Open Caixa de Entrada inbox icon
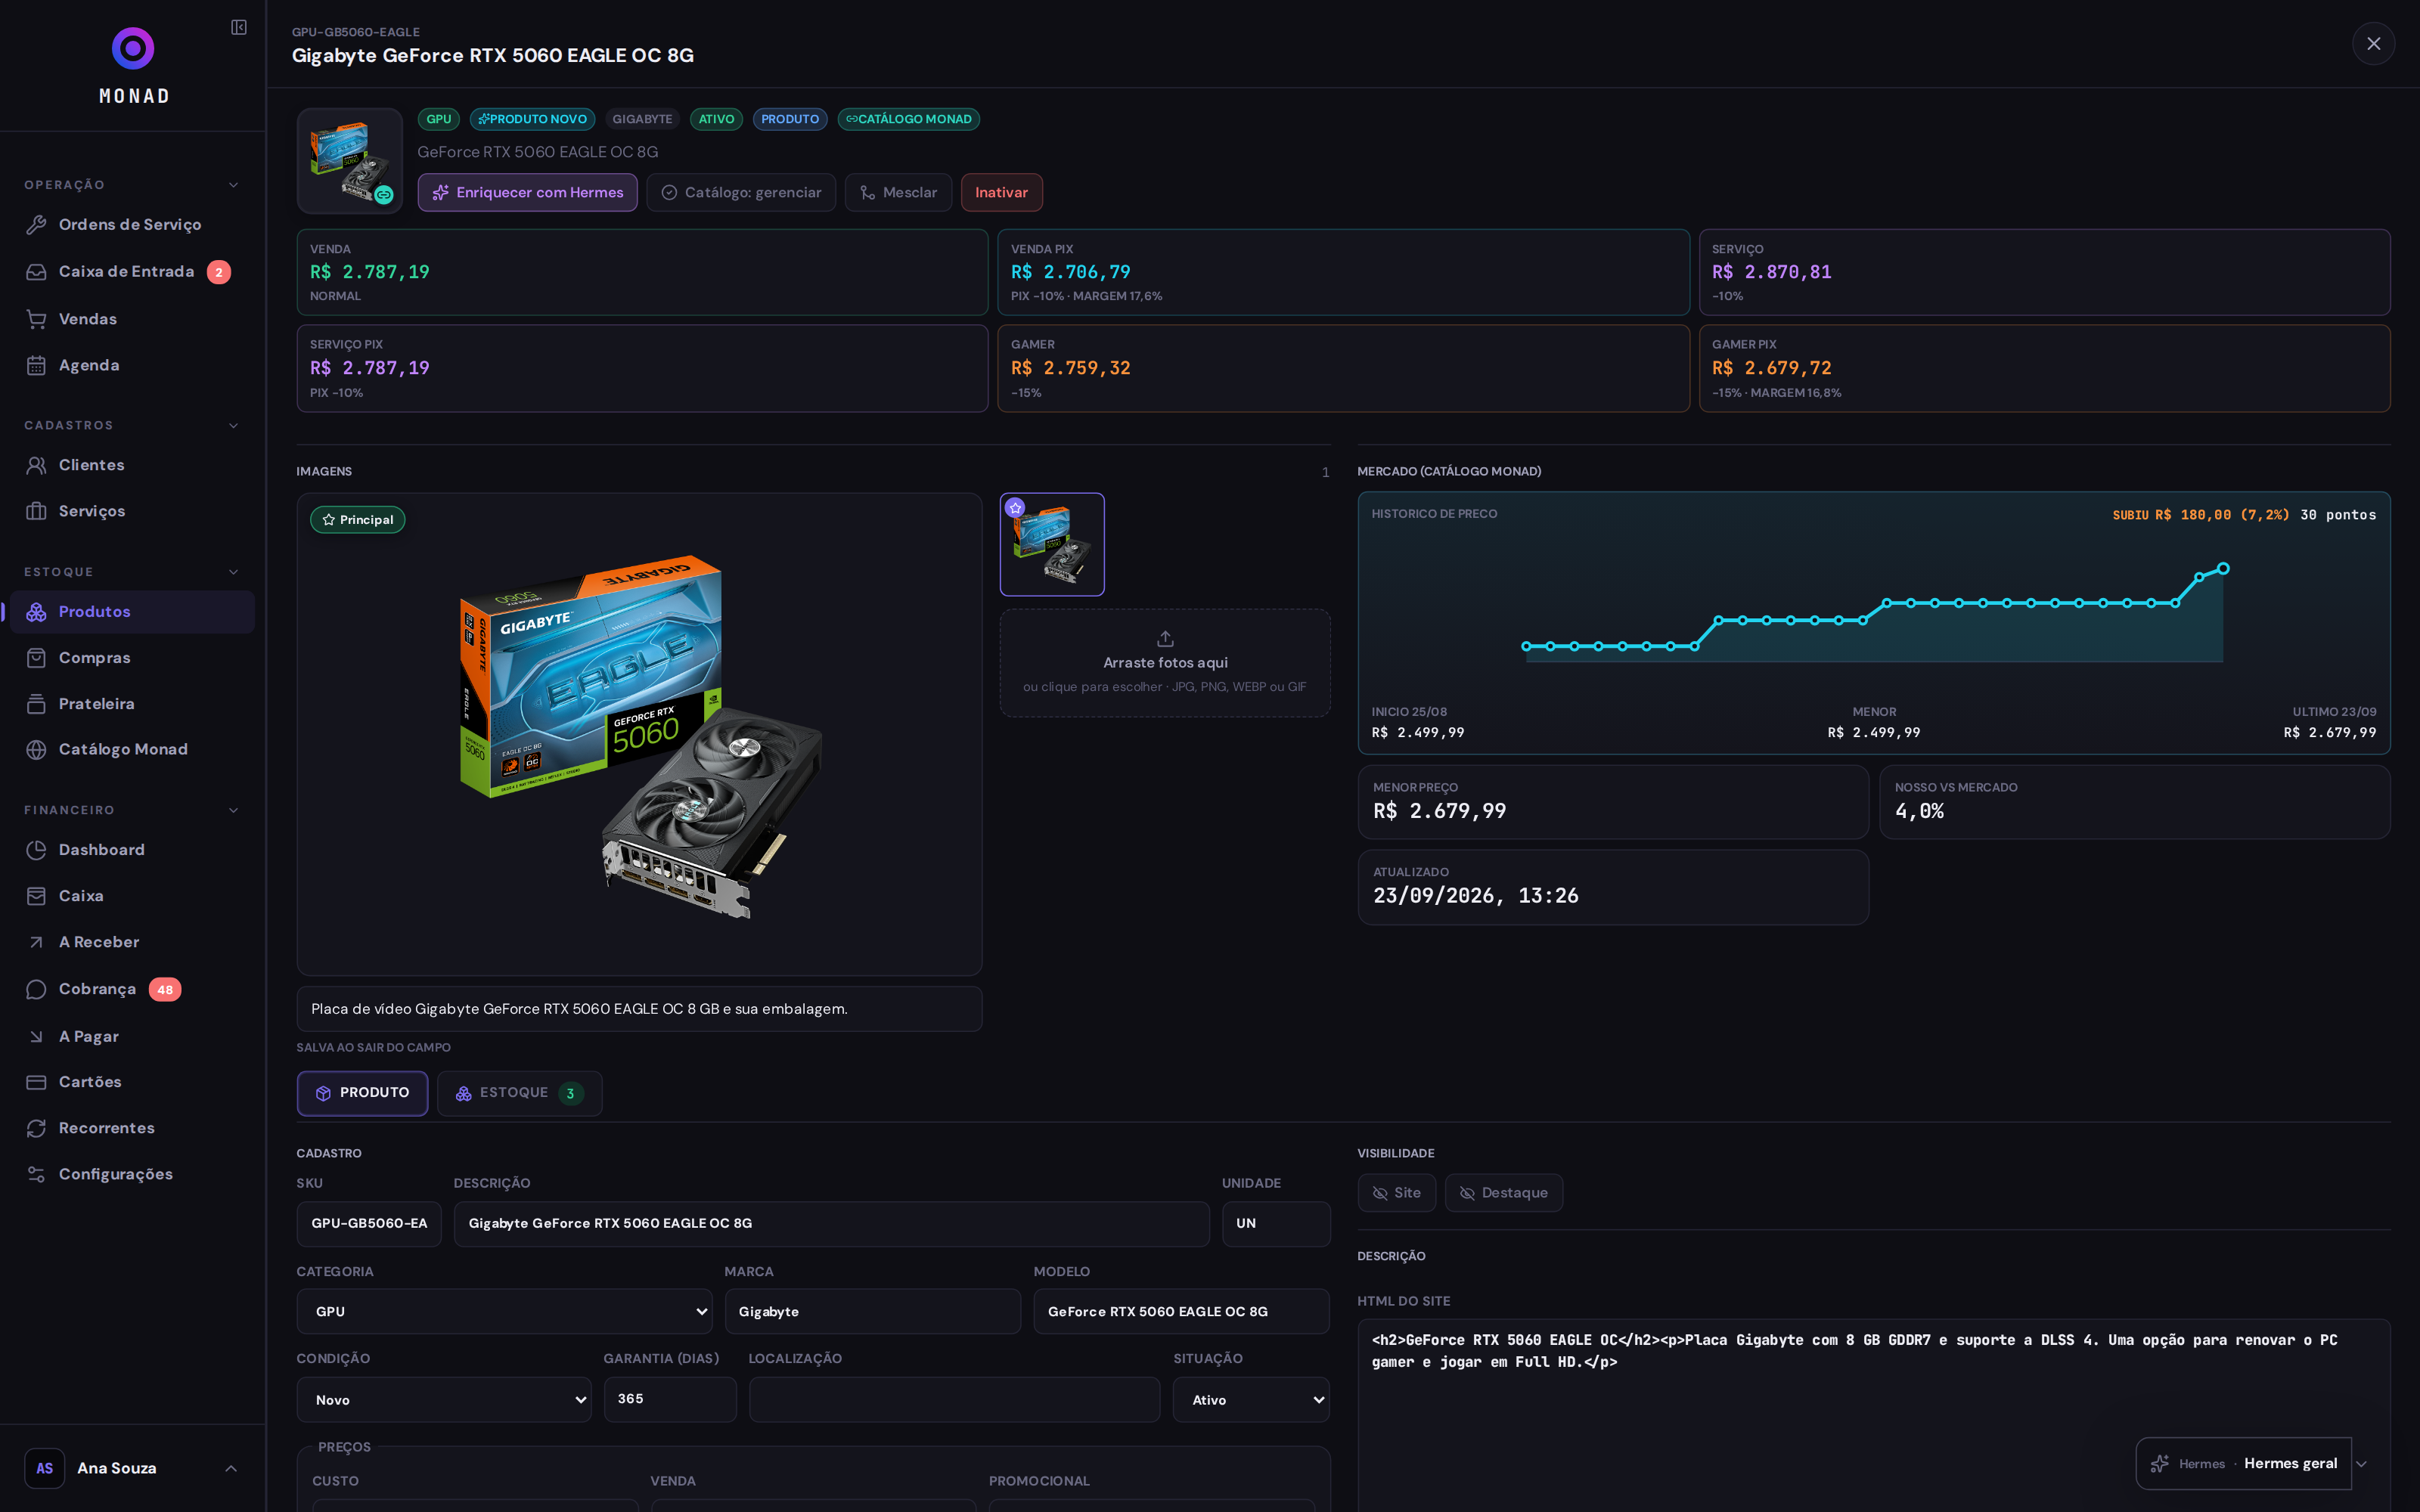2420x1512 pixels. [36, 272]
